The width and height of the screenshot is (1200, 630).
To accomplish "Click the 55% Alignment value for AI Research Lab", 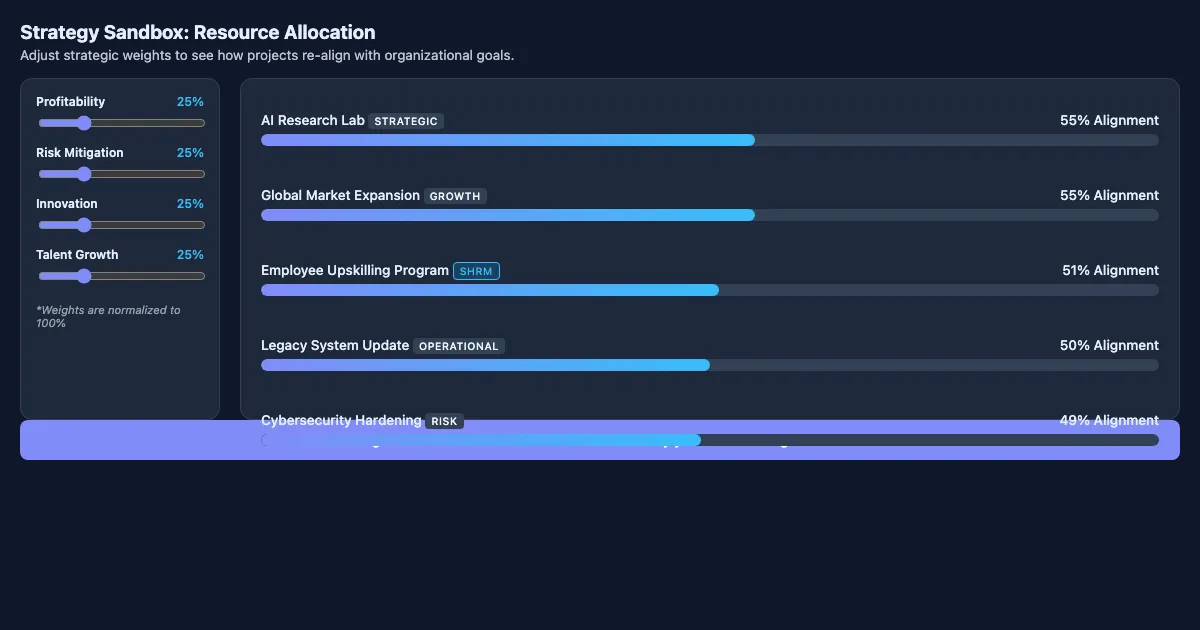I will click(1109, 120).
